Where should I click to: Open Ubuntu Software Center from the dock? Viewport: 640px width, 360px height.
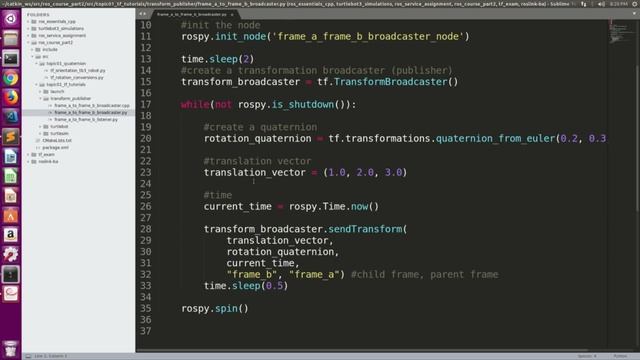click(x=11, y=215)
